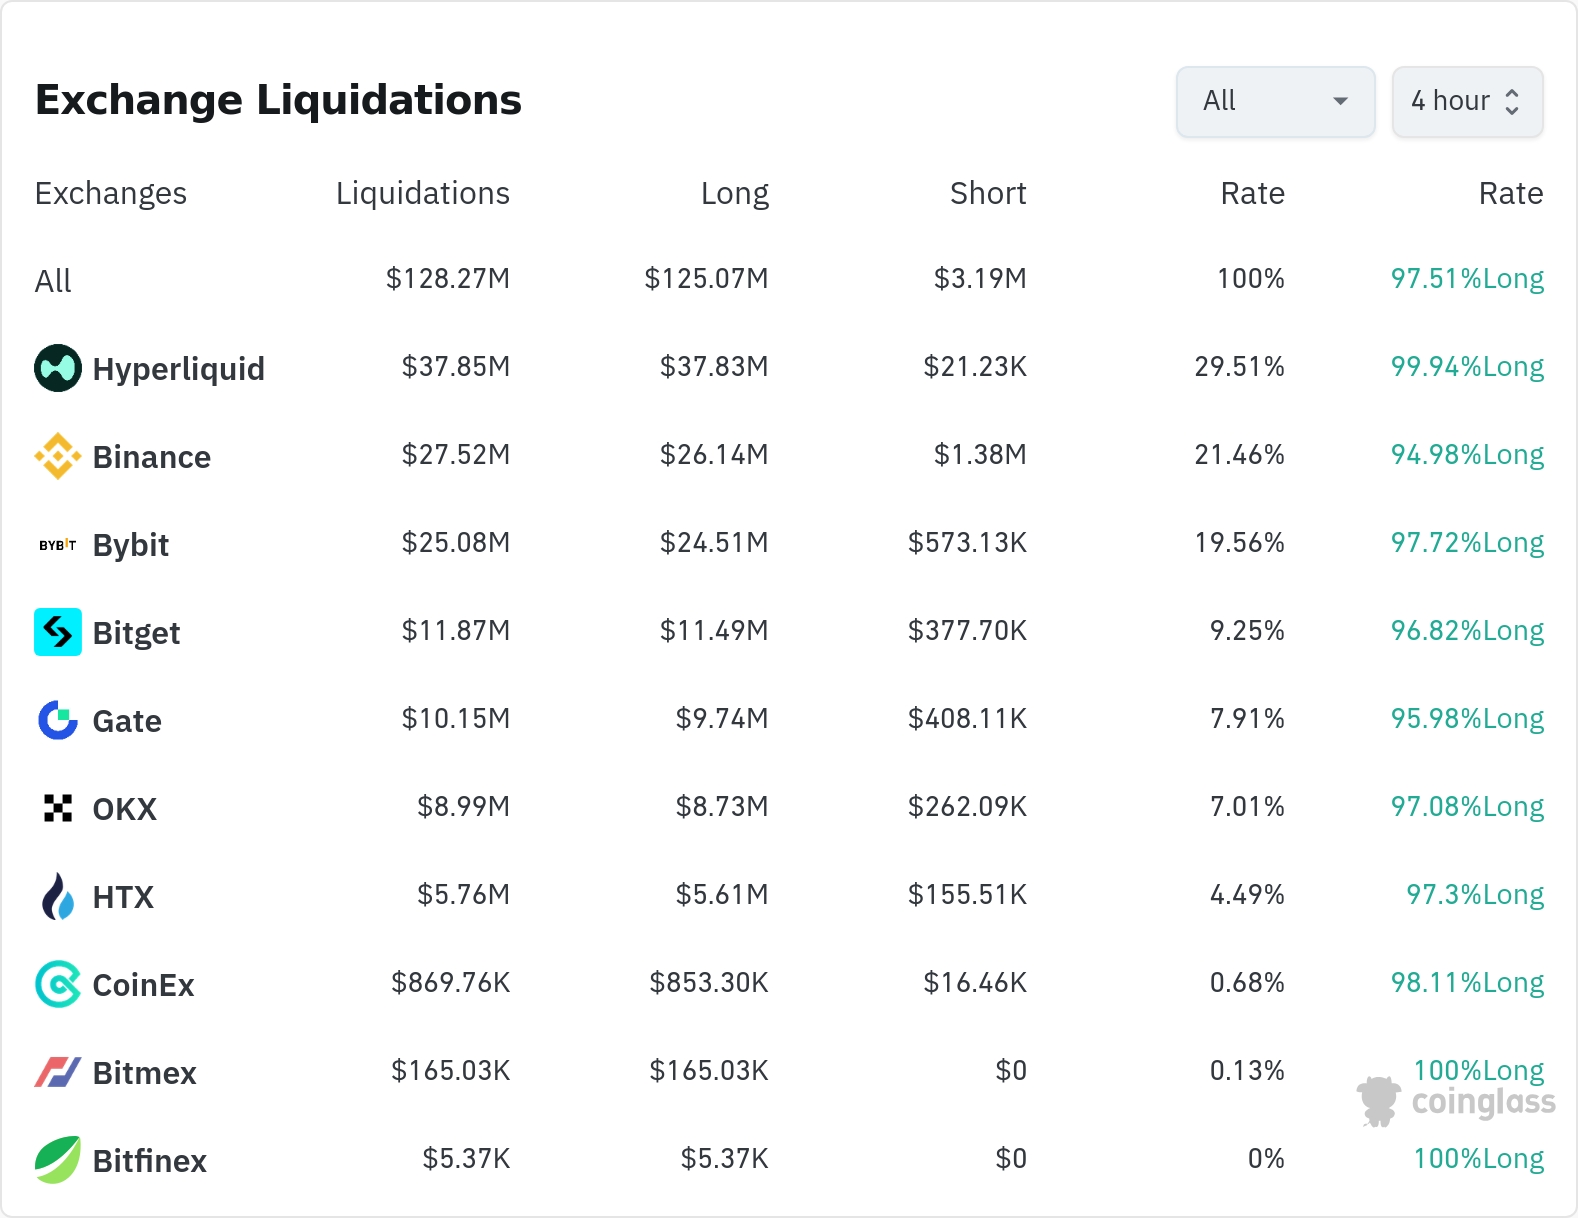Click the CoinEx logo icon
Image resolution: width=1578 pixels, height=1218 pixels.
pos(58,984)
